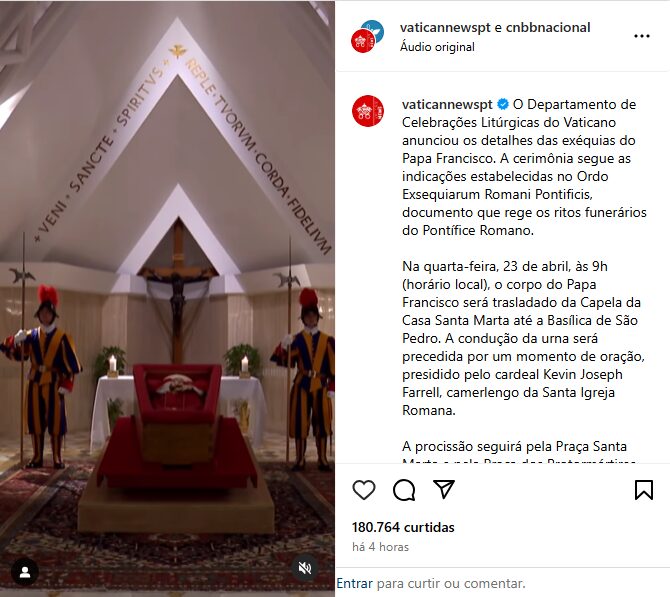670x597 pixels.
Task: Click the Entrar login link
Action: tap(354, 583)
